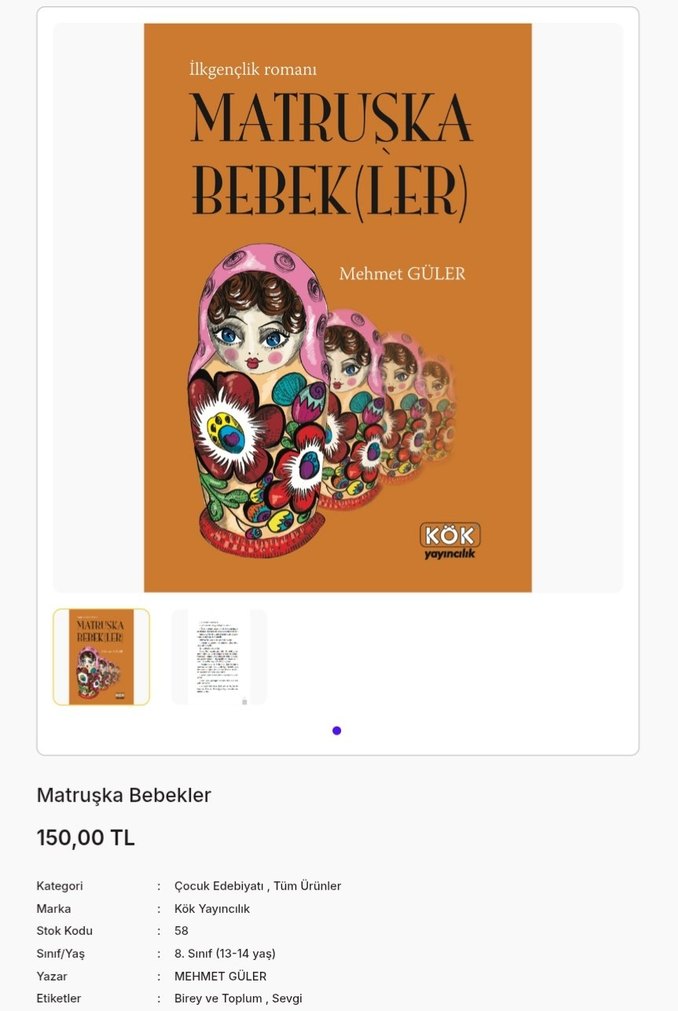
Task: Click the 8. Sınıf (13-14 yaş) value
Action: click(225, 953)
